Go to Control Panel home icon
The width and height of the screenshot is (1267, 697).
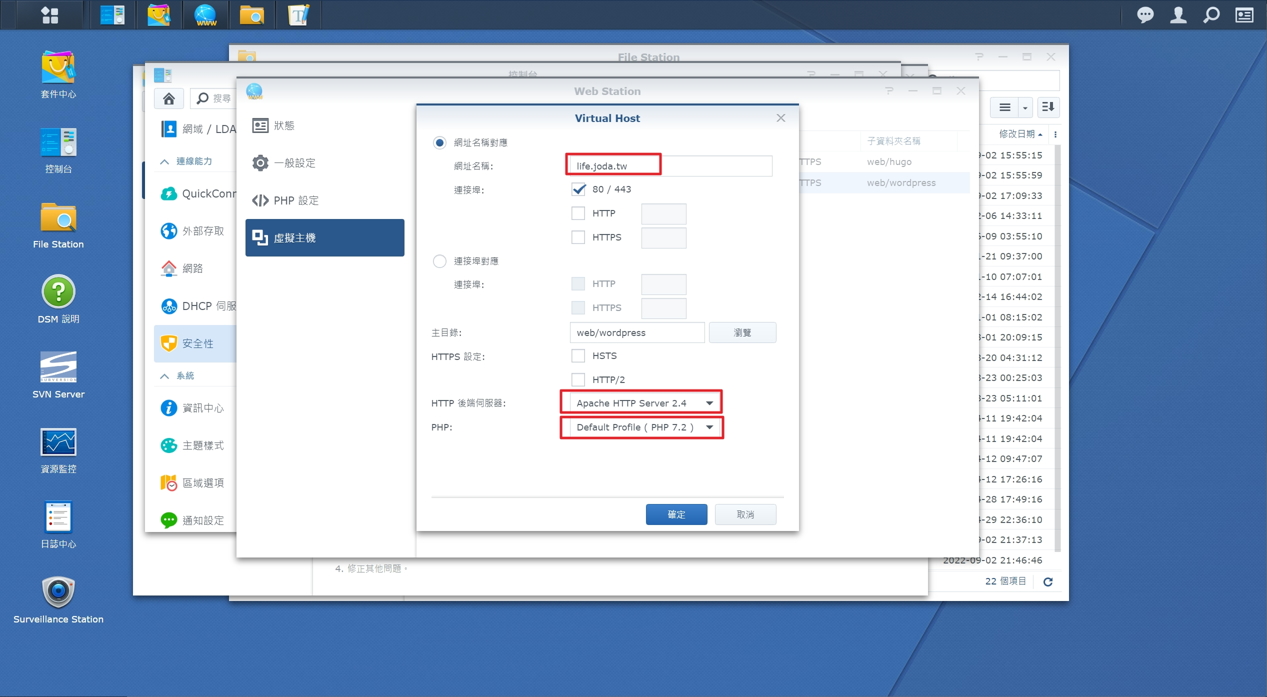pyautogui.click(x=169, y=98)
